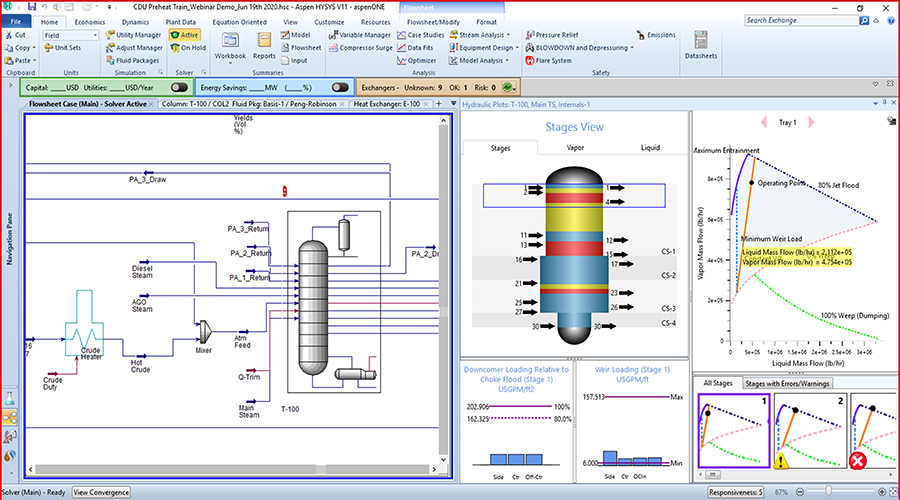Image resolution: width=900 pixels, height=500 pixels.
Task: Click the zoom in plus button
Action: 882,492
